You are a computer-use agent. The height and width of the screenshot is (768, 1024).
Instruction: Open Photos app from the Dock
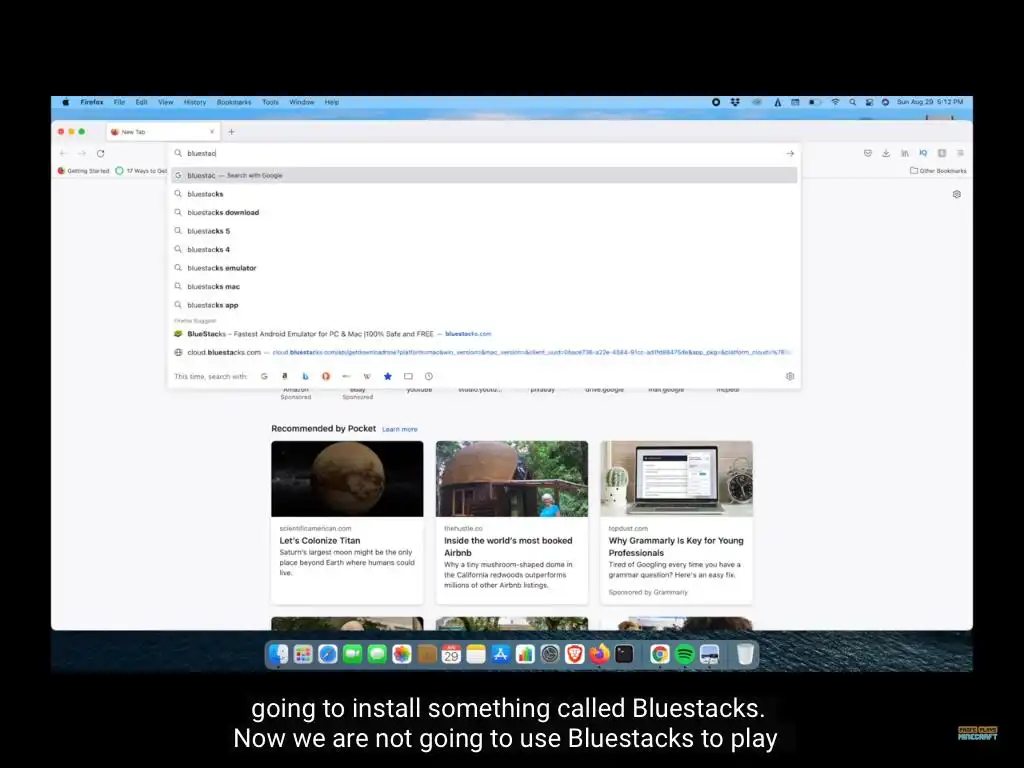point(402,654)
